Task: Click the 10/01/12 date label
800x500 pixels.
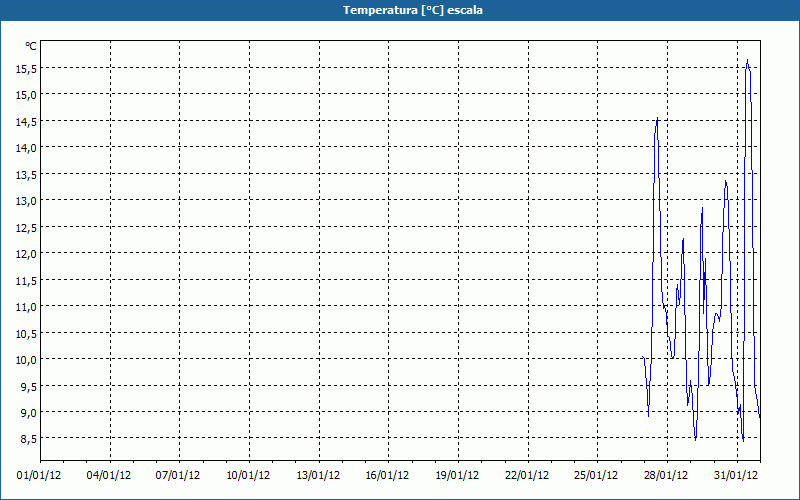Action: pos(248,476)
